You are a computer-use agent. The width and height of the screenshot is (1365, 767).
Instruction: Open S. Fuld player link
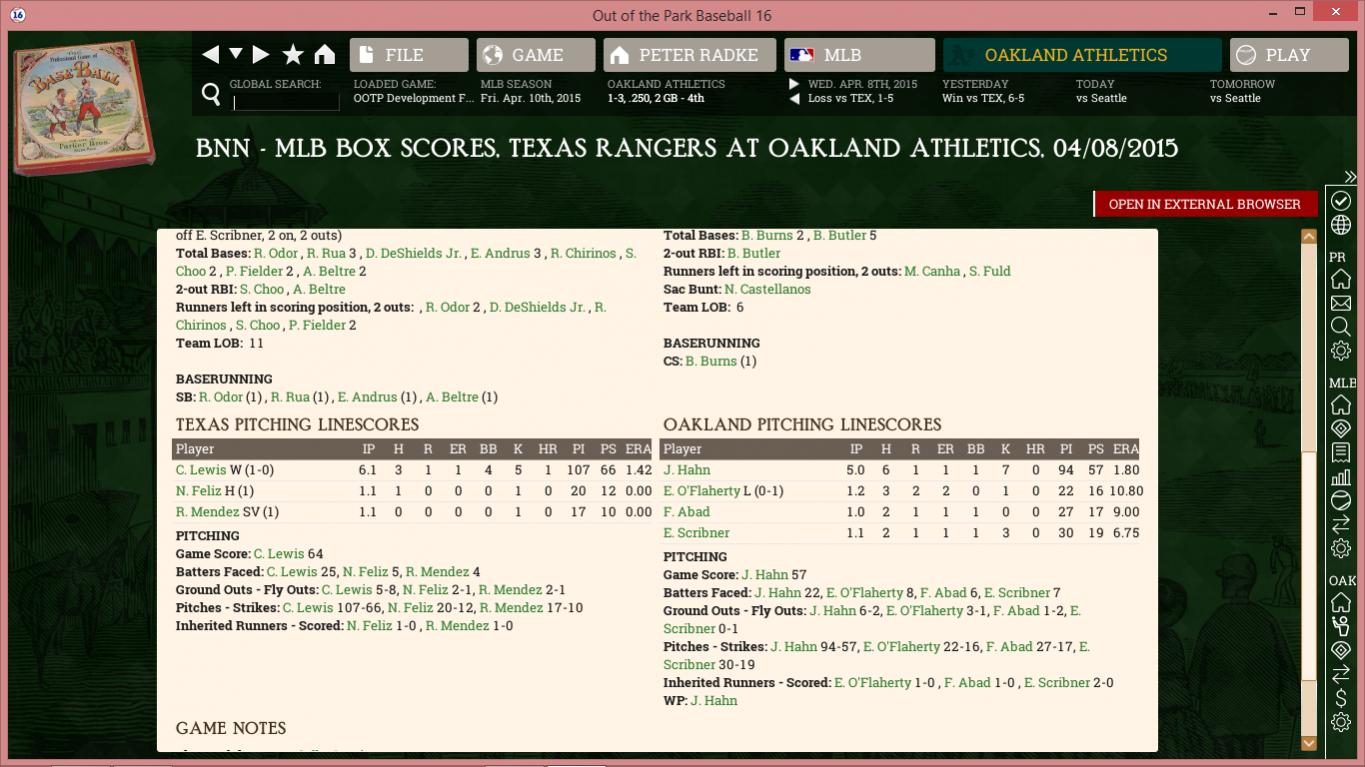tap(990, 271)
